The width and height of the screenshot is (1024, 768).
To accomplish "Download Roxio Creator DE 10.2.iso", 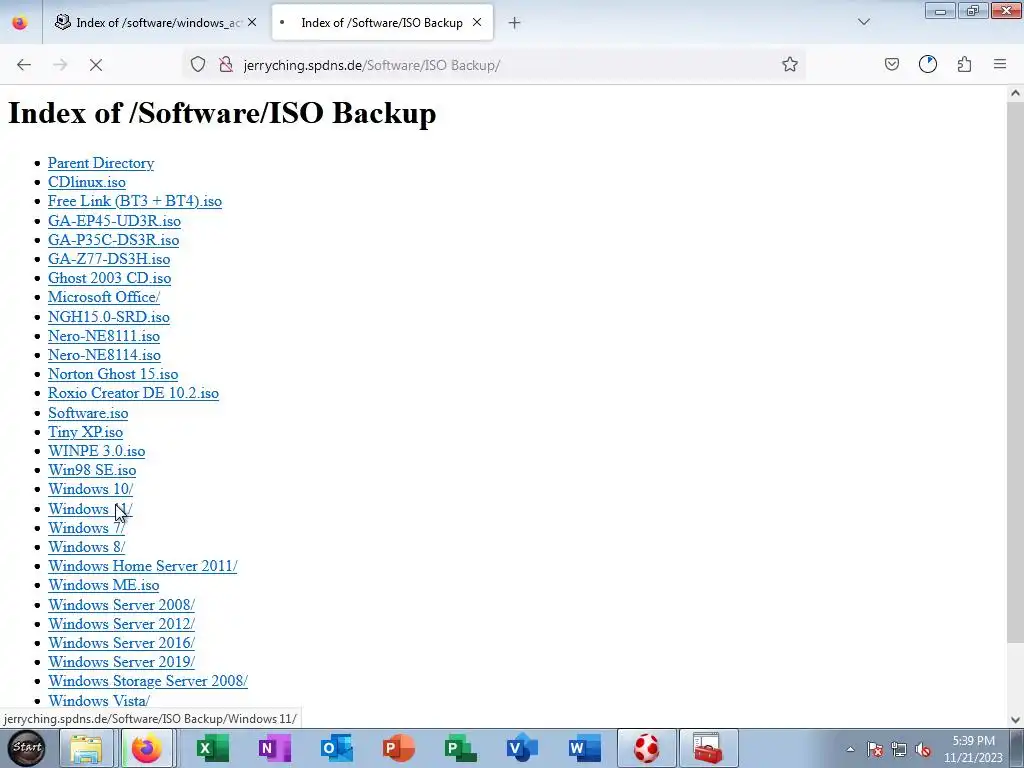I will click(133, 392).
